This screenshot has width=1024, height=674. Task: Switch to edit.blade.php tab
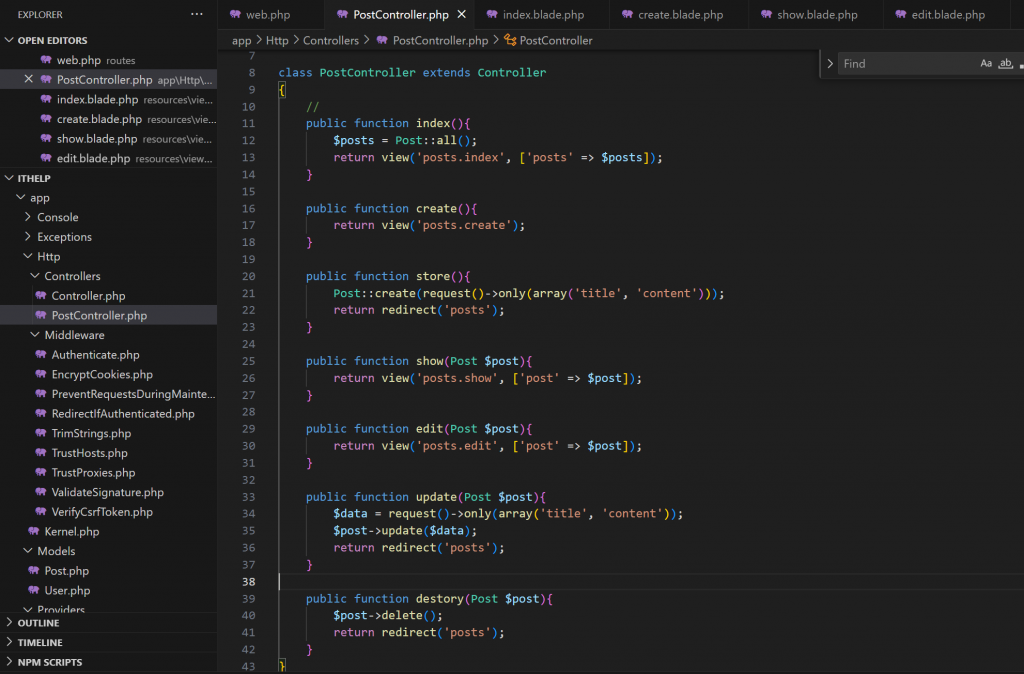tap(948, 14)
